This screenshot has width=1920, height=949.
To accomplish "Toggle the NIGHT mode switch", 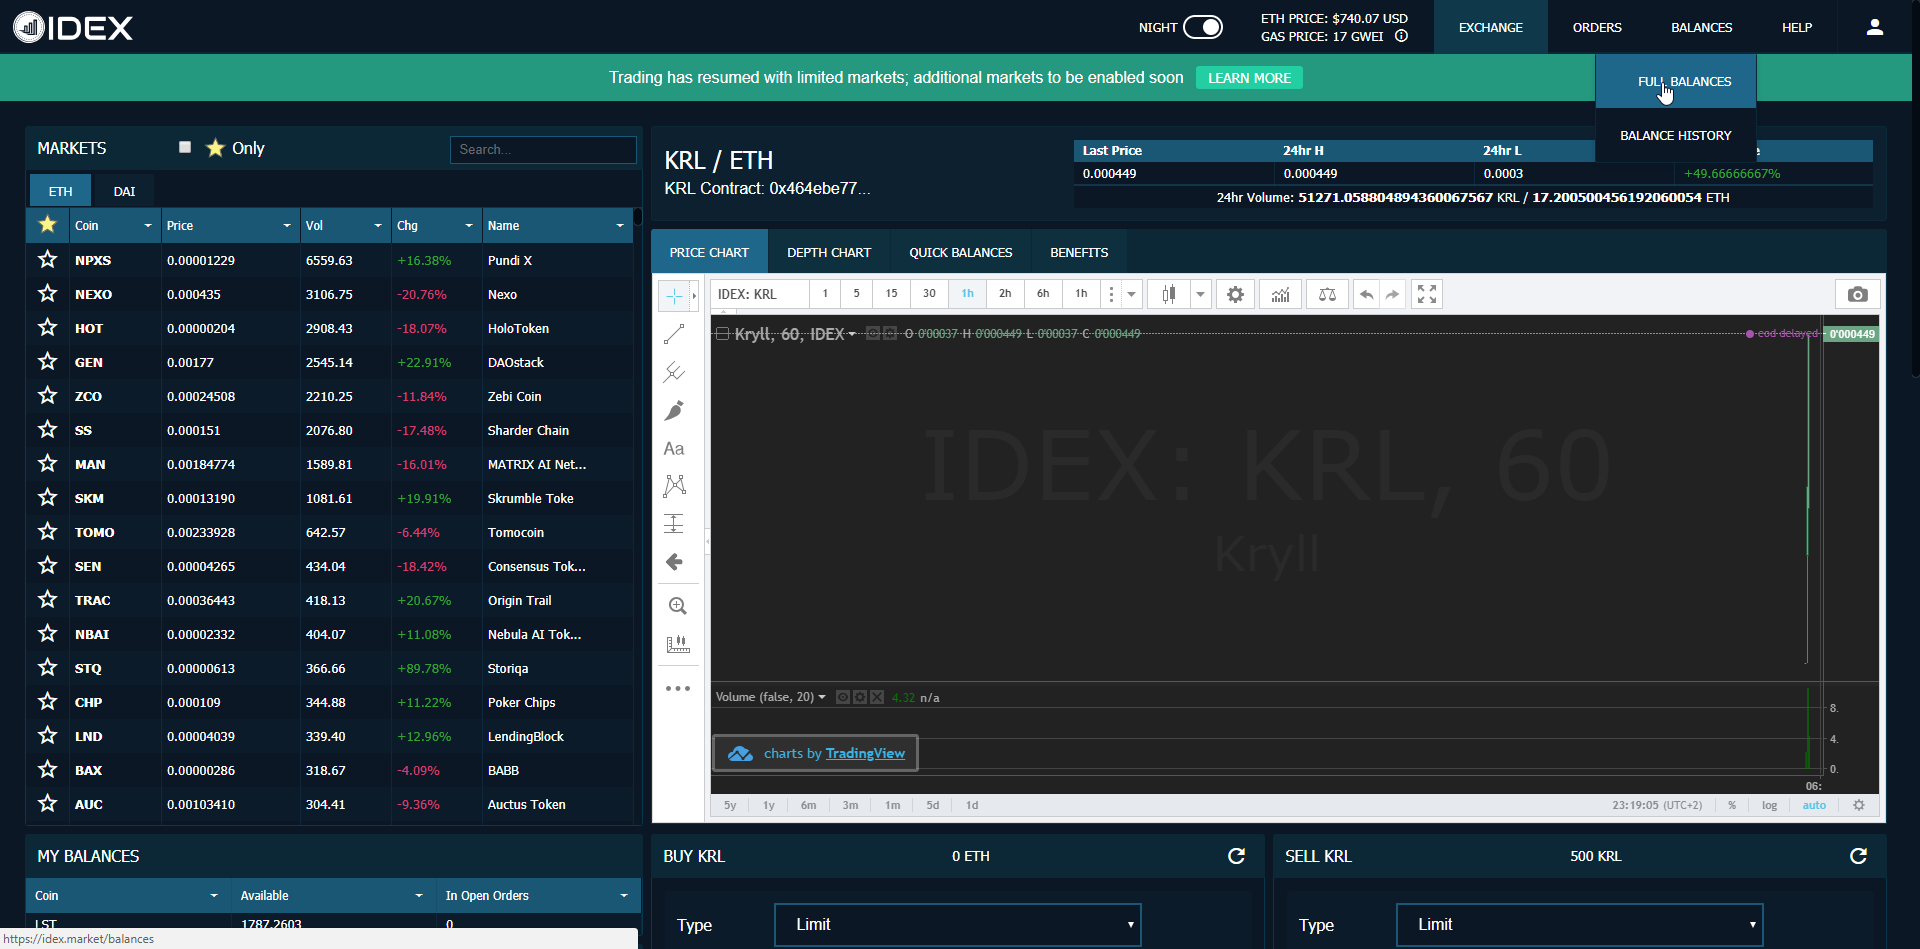I will tap(1202, 27).
